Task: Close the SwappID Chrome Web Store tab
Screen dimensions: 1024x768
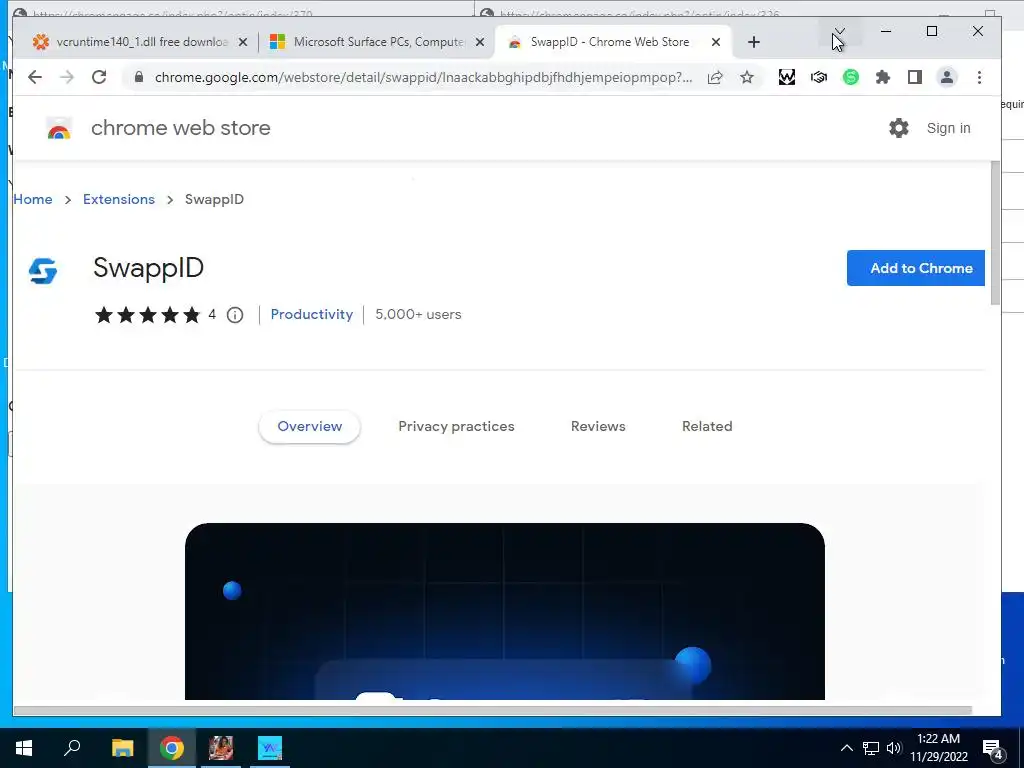Action: [x=716, y=42]
